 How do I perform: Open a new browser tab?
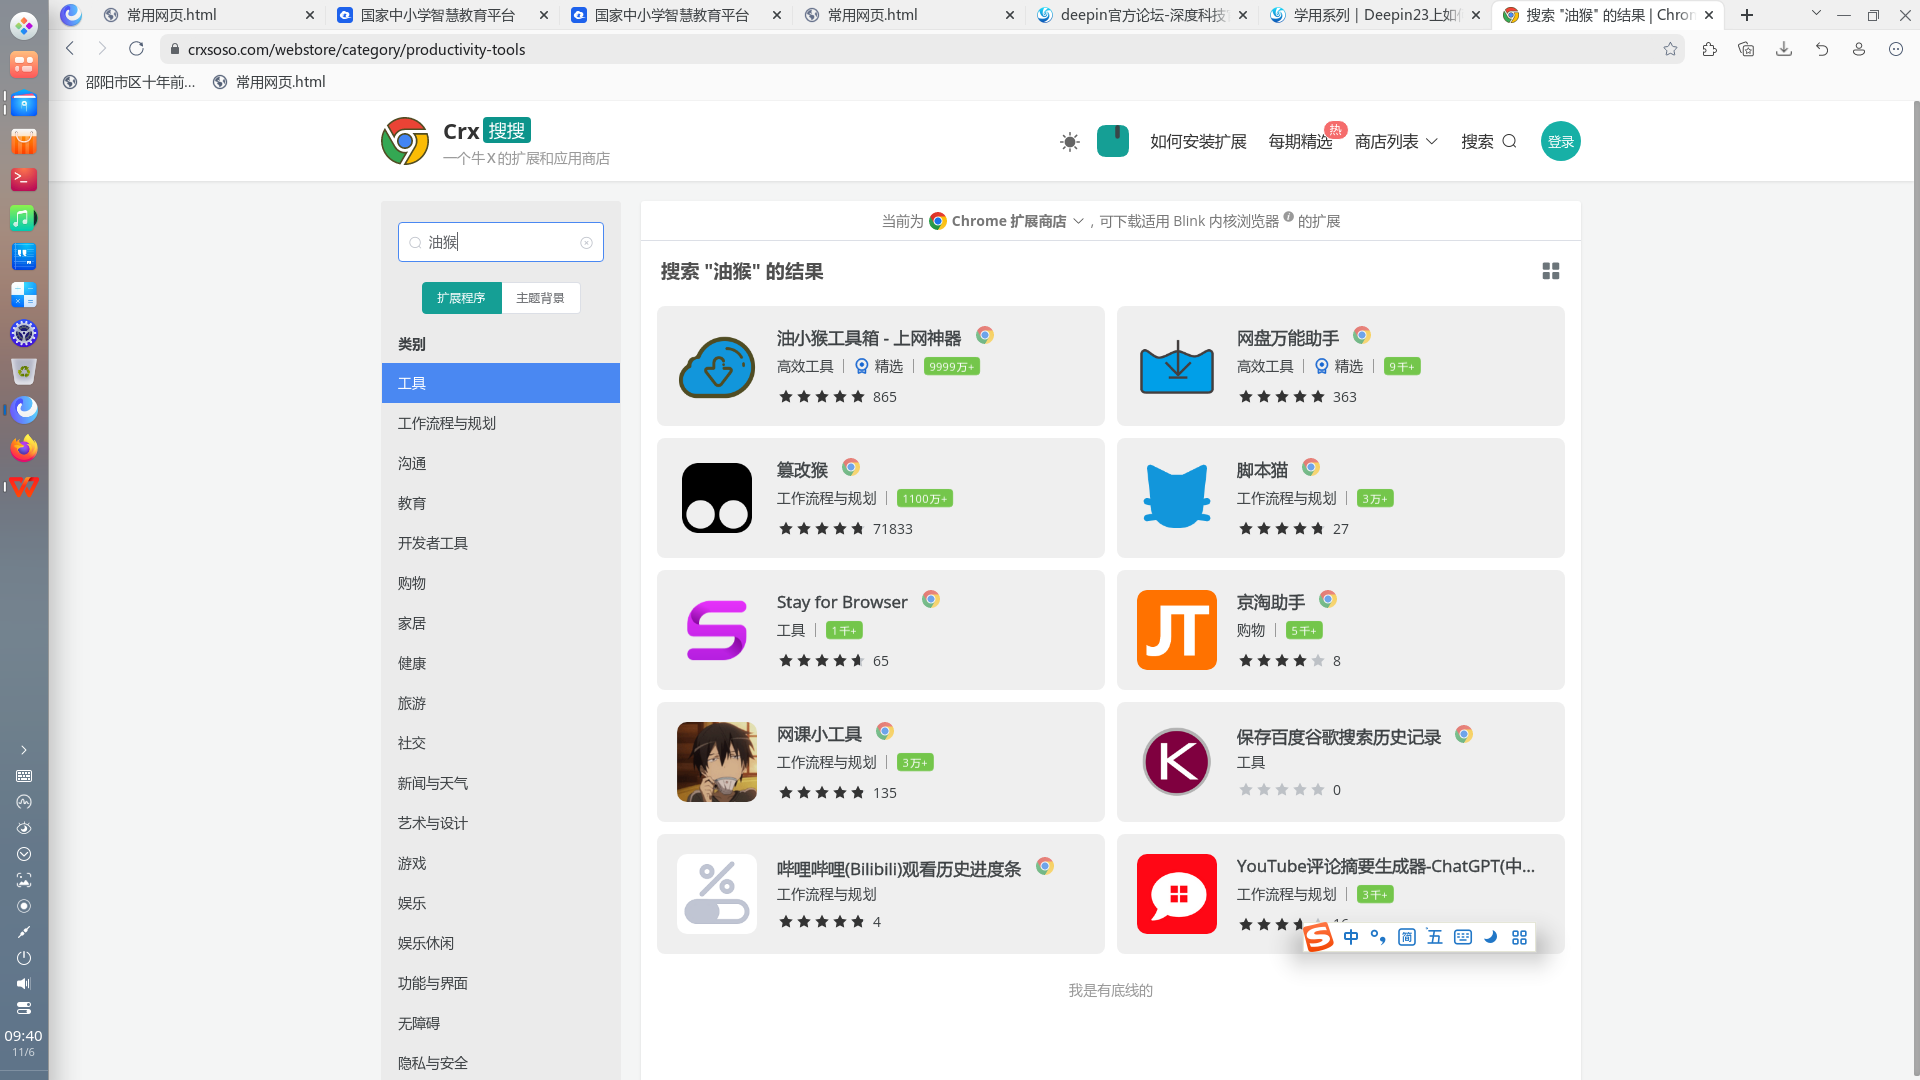pyautogui.click(x=1747, y=15)
